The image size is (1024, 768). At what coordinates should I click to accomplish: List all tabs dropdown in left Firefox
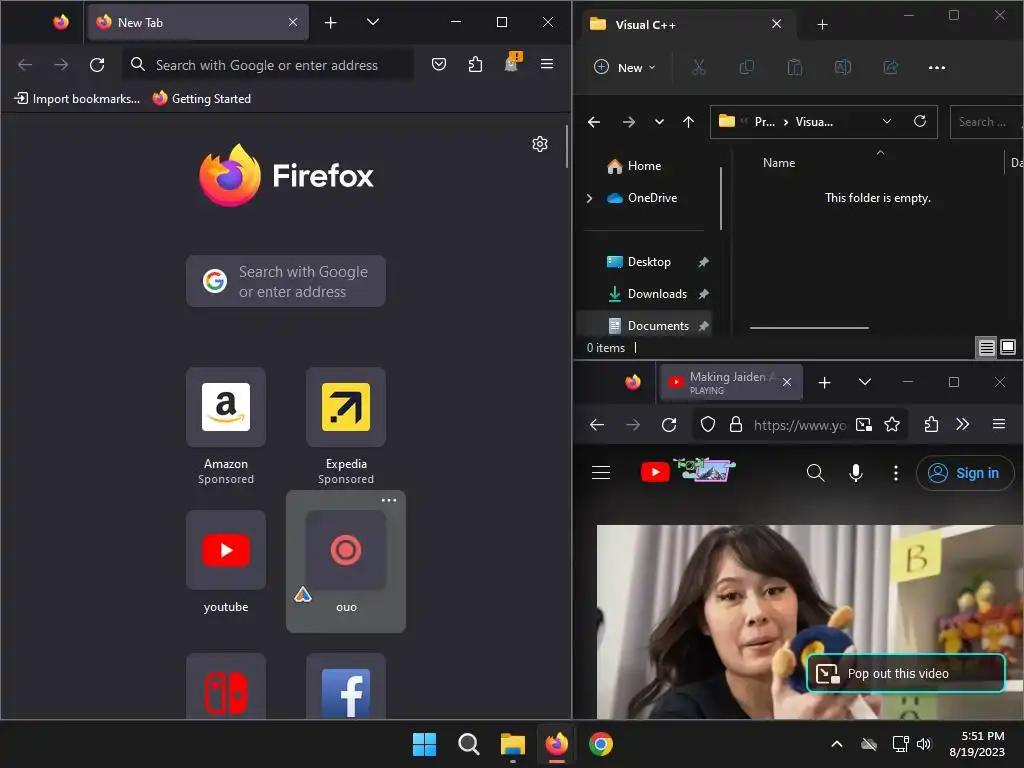point(373,22)
